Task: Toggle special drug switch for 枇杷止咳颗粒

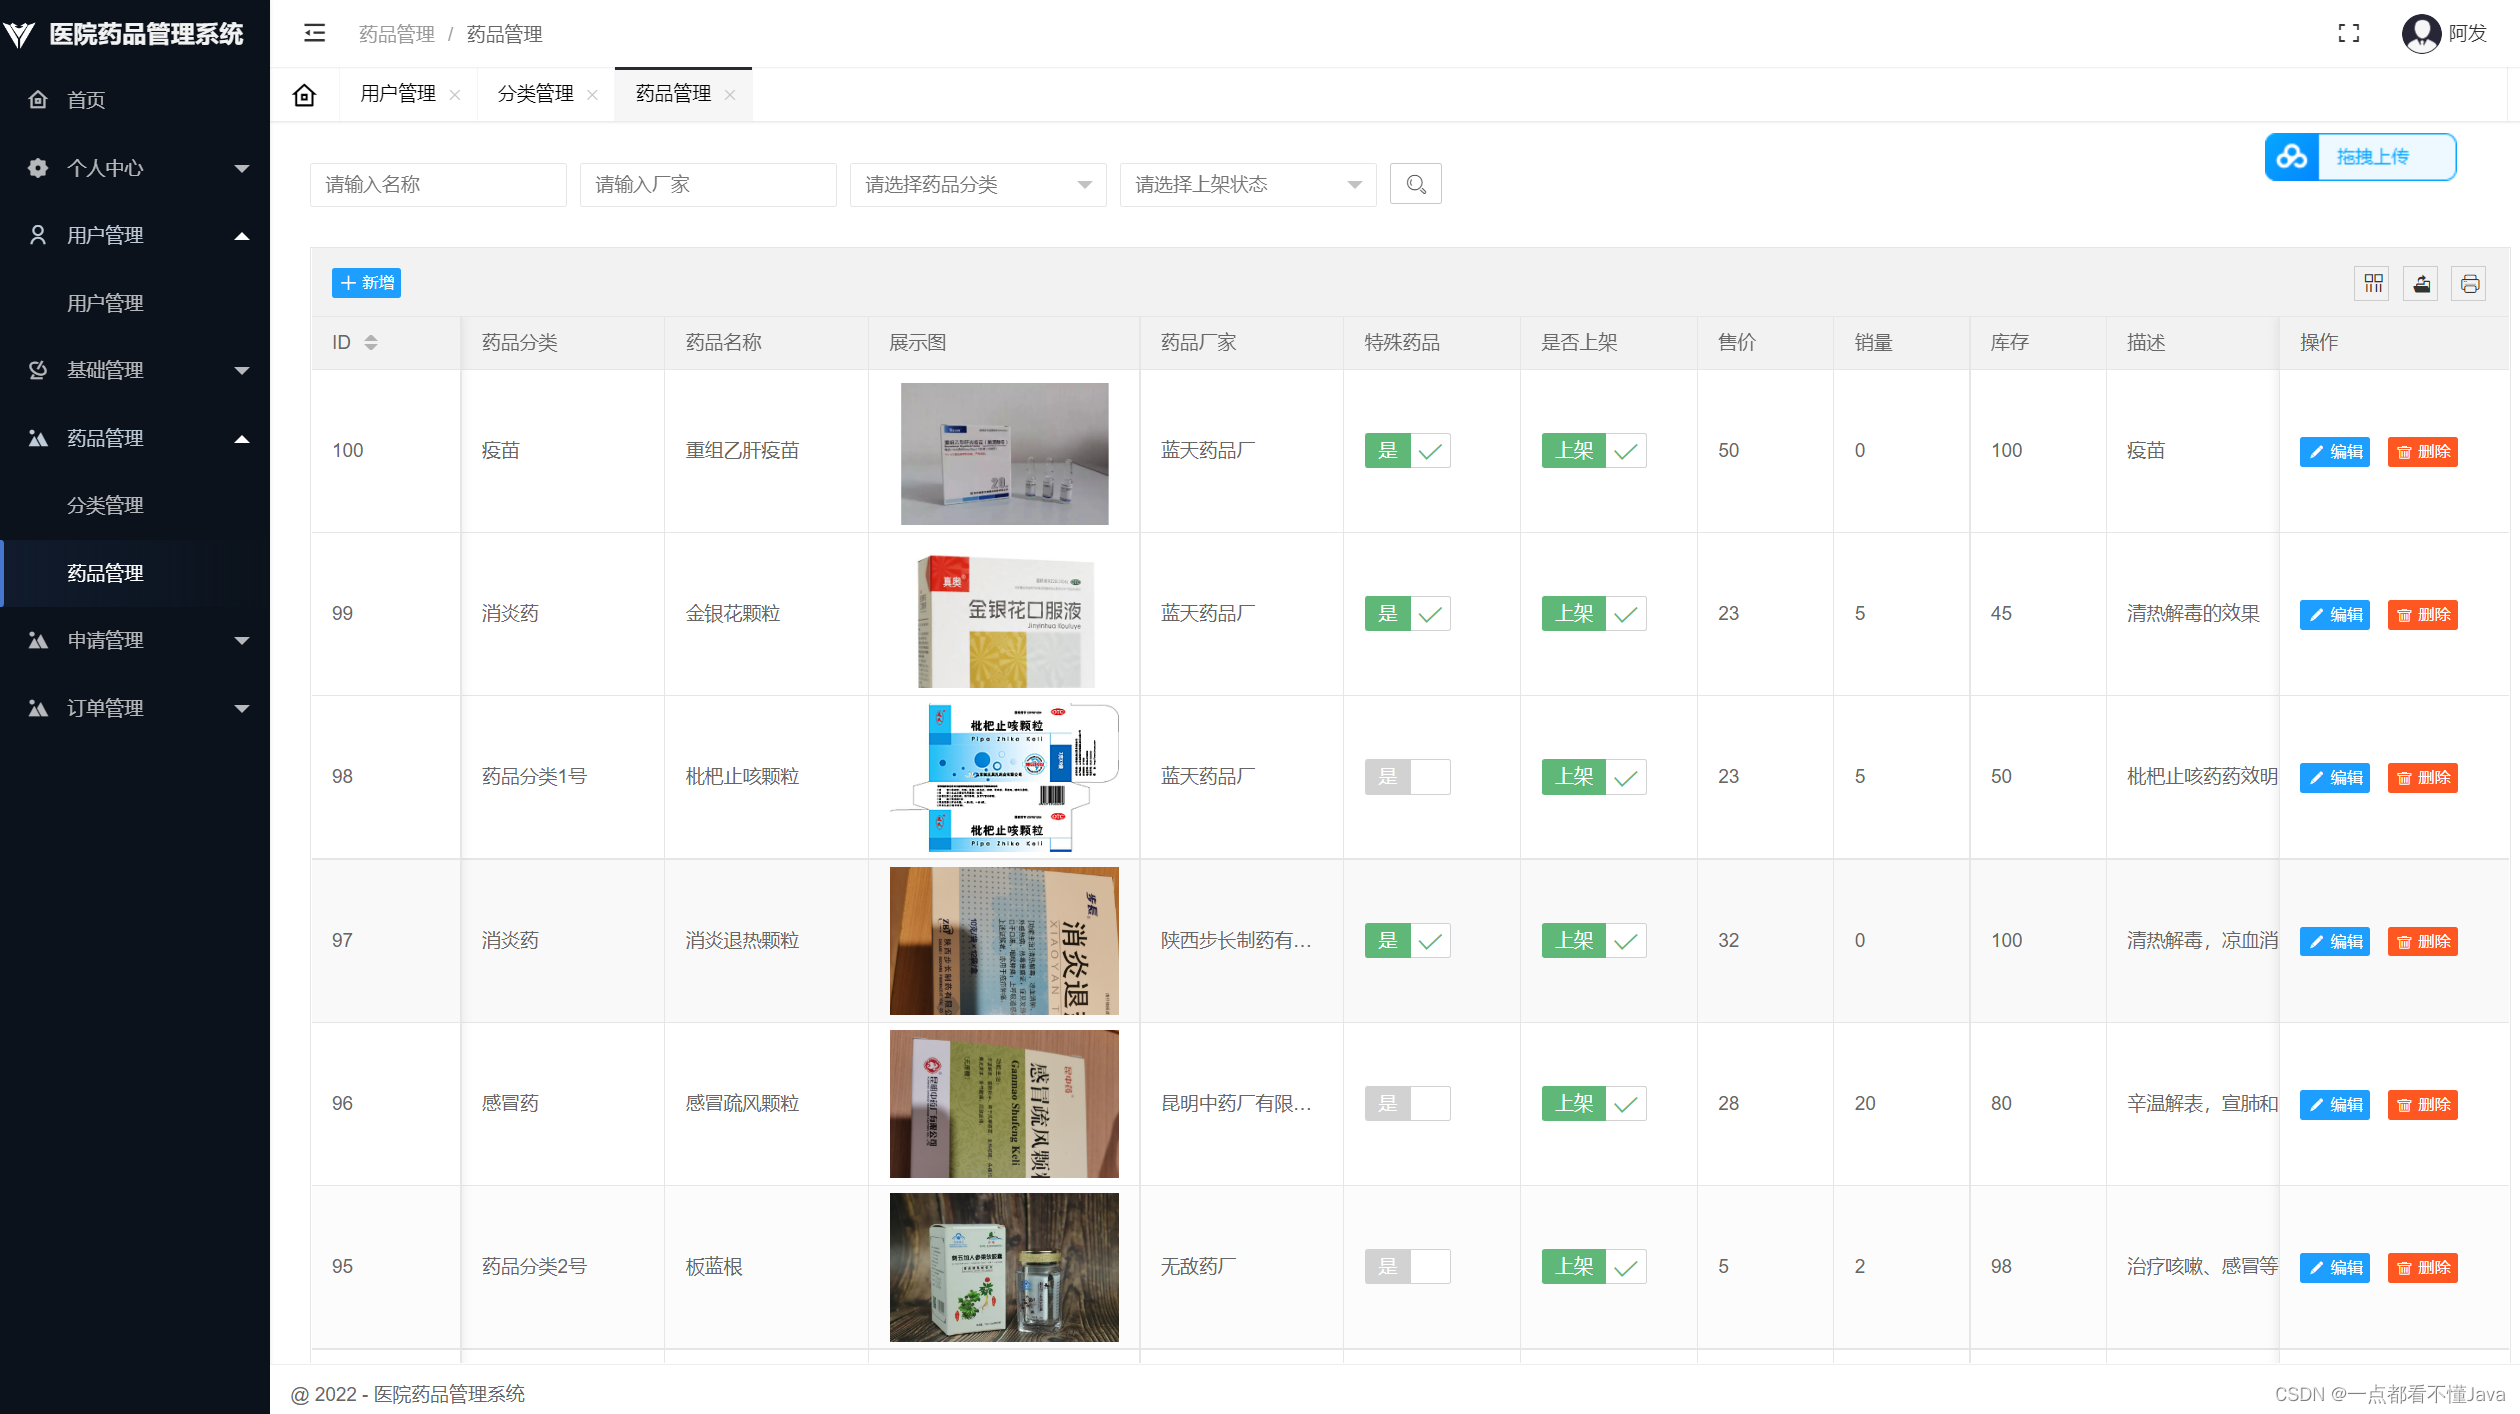Action: (x=1407, y=777)
